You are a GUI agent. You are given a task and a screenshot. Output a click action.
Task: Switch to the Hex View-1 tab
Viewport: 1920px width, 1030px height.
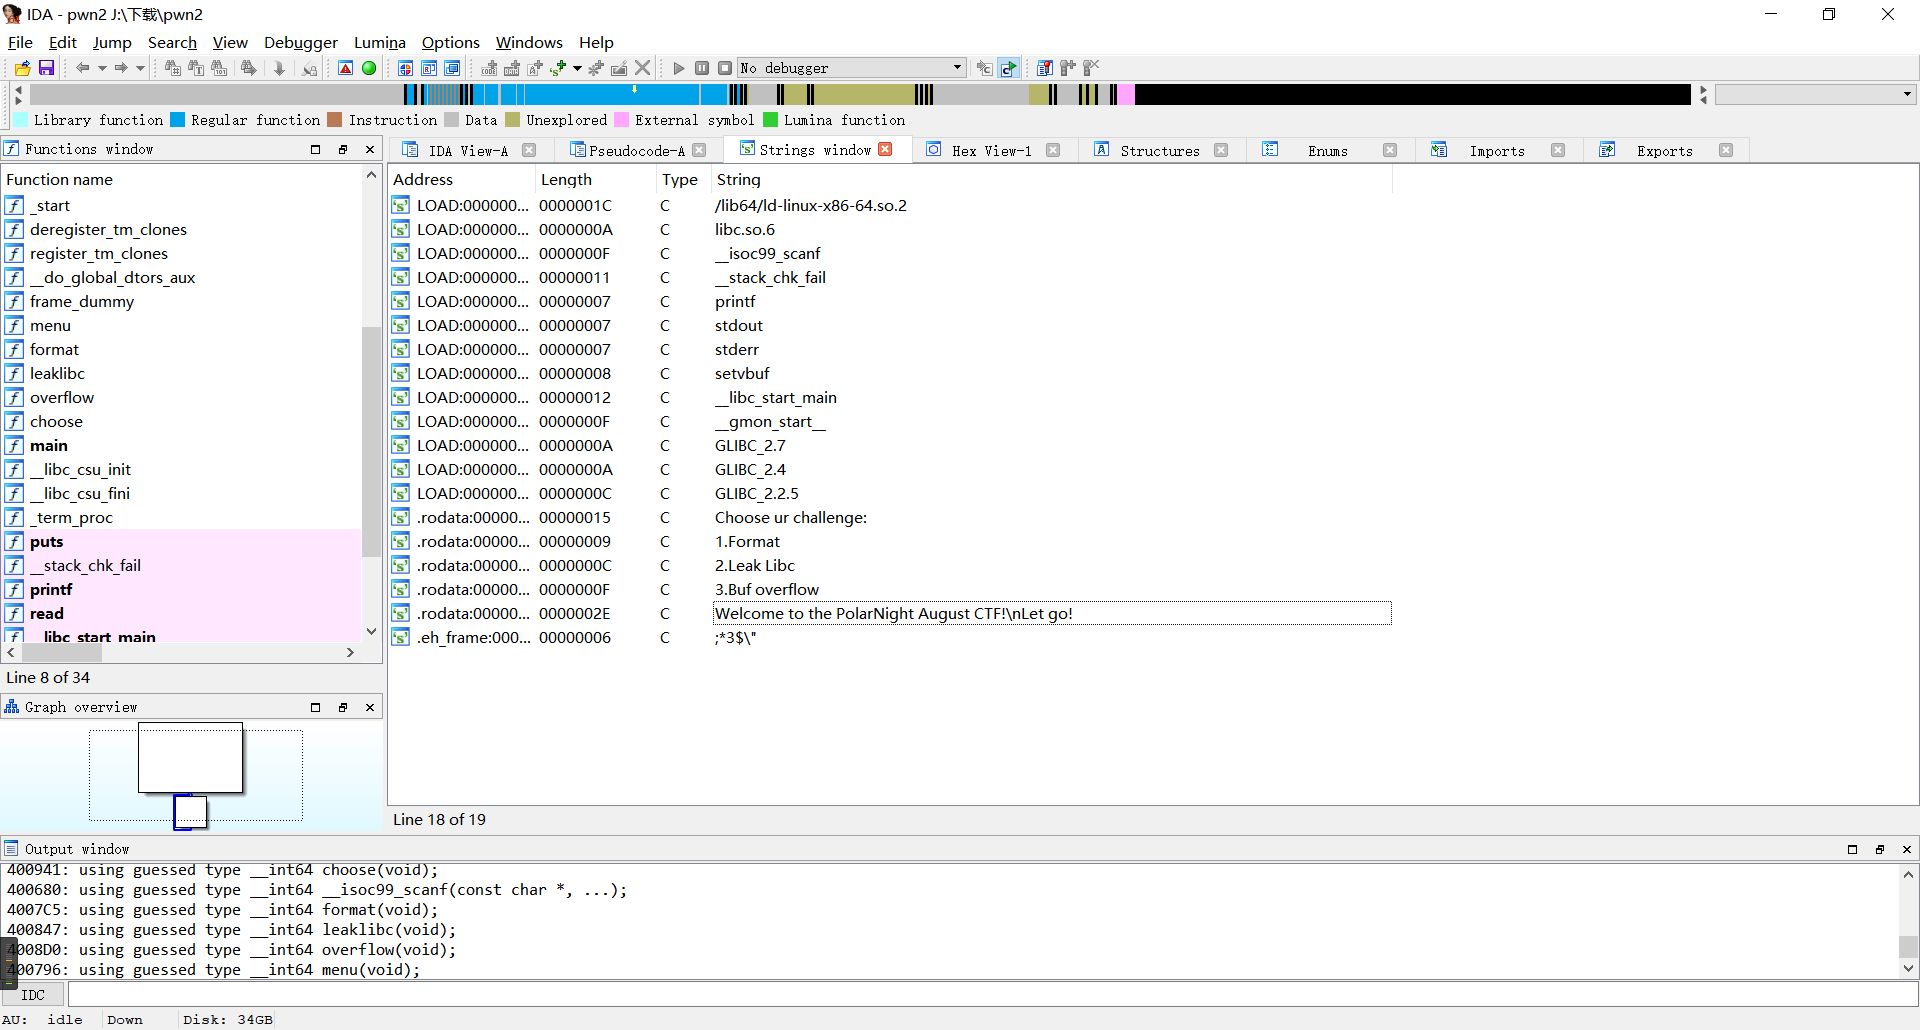tap(990, 150)
